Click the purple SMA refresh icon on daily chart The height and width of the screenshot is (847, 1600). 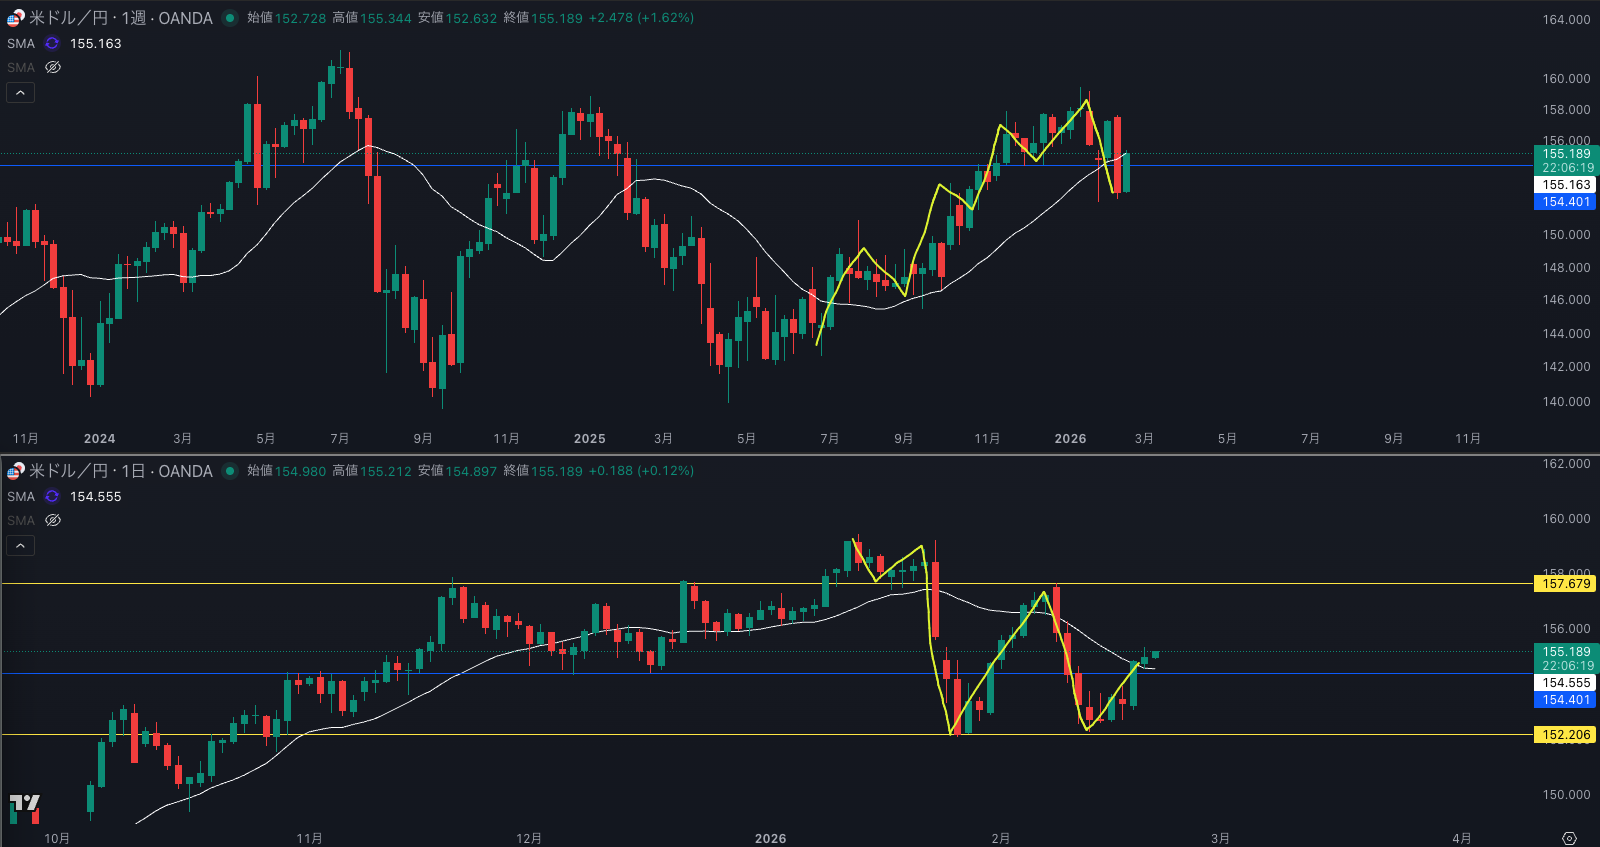pos(52,497)
